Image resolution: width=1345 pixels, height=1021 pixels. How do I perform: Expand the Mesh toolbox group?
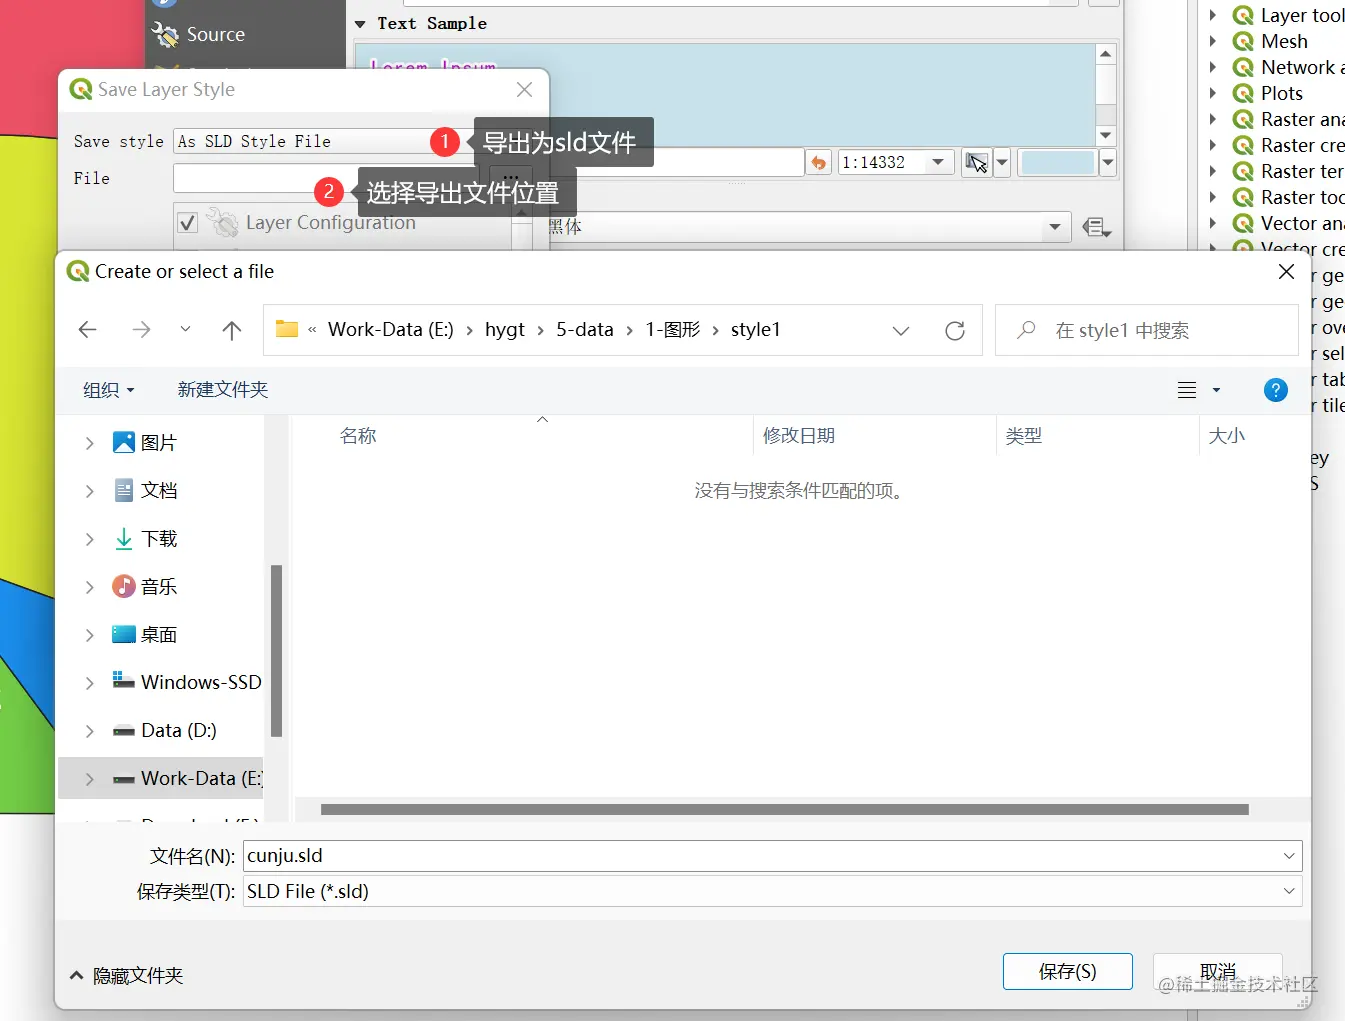point(1213,41)
